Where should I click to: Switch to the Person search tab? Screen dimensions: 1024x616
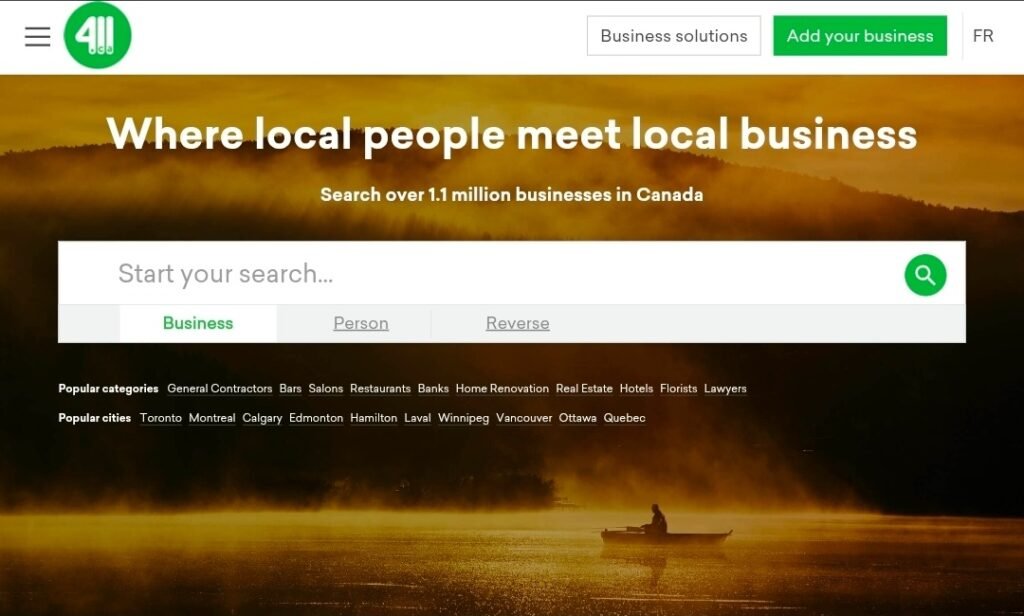coord(360,323)
